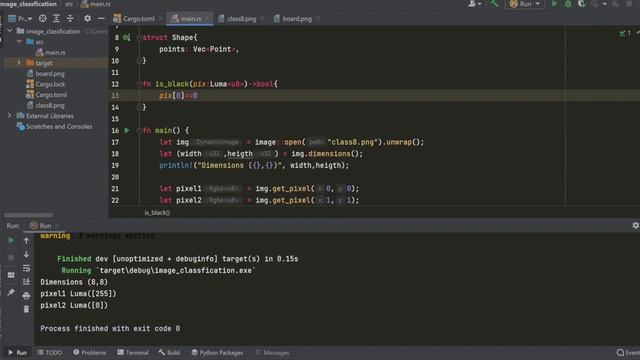This screenshot has height=360, width=640.
Task: Click the Build hammer icon in top toolbar
Action: tap(494, 4)
